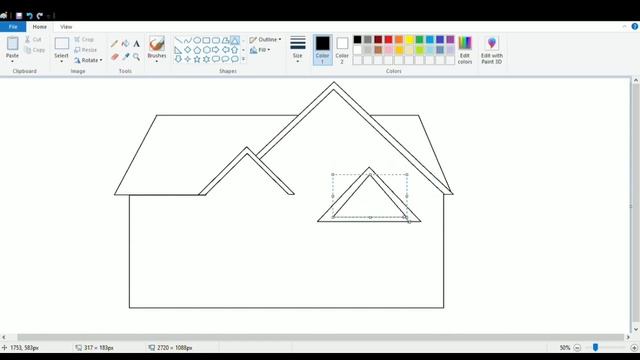
Task: Choose the yellow color swatch
Action: pos(409,40)
